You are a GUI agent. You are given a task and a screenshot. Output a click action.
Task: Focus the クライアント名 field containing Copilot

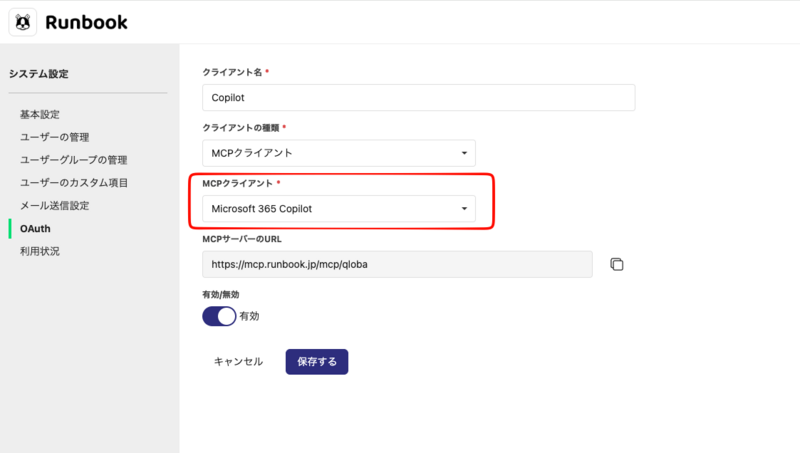[x=419, y=97]
